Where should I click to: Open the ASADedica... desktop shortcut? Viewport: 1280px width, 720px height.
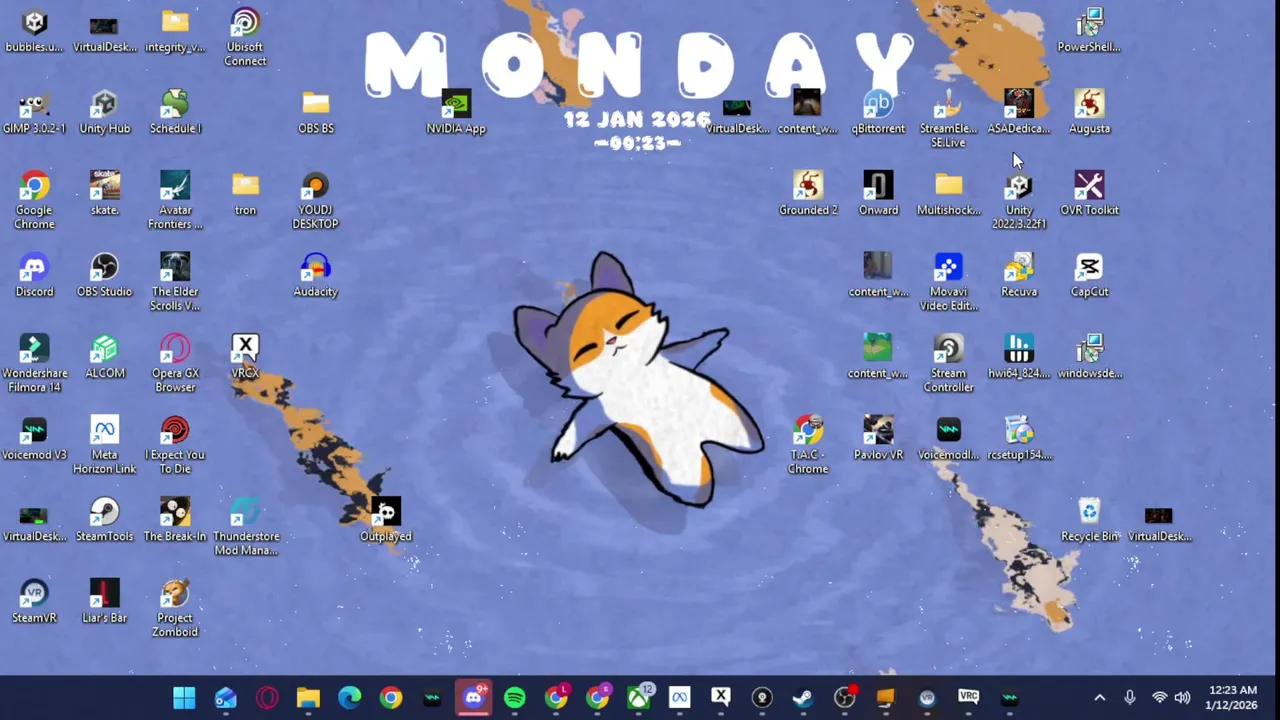(1019, 111)
